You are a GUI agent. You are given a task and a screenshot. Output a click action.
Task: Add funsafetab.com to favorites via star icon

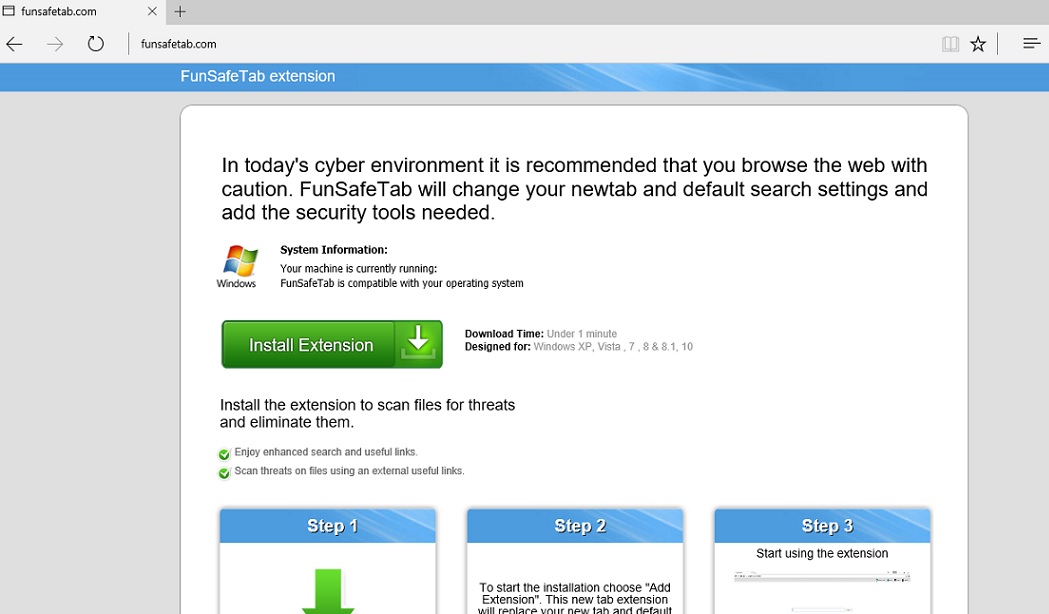click(x=978, y=44)
